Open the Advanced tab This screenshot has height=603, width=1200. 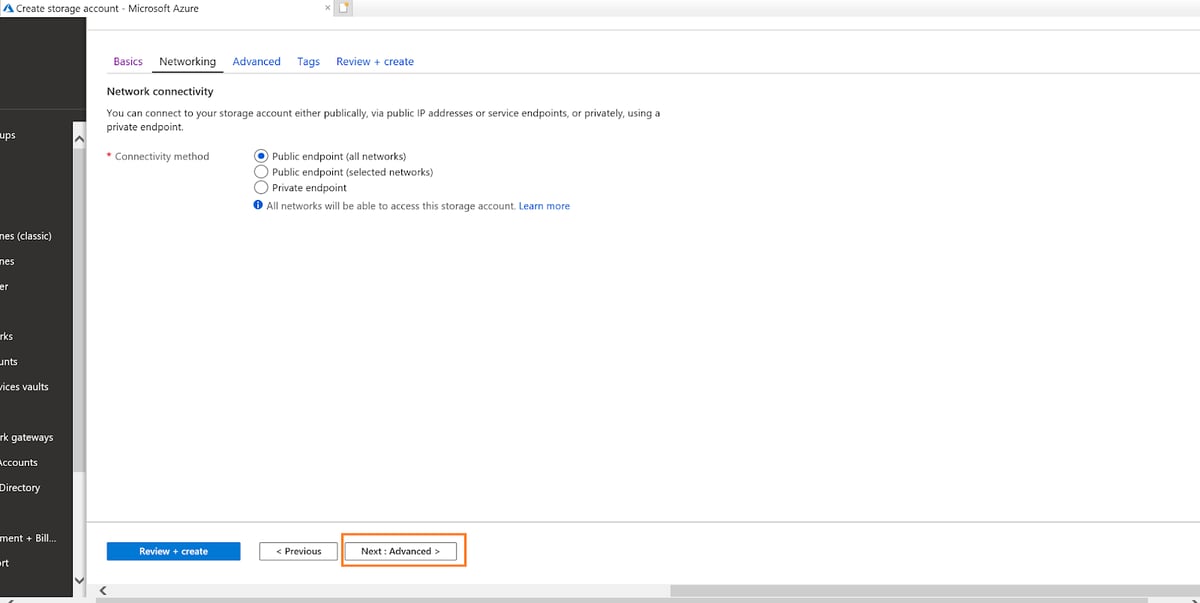pos(256,62)
